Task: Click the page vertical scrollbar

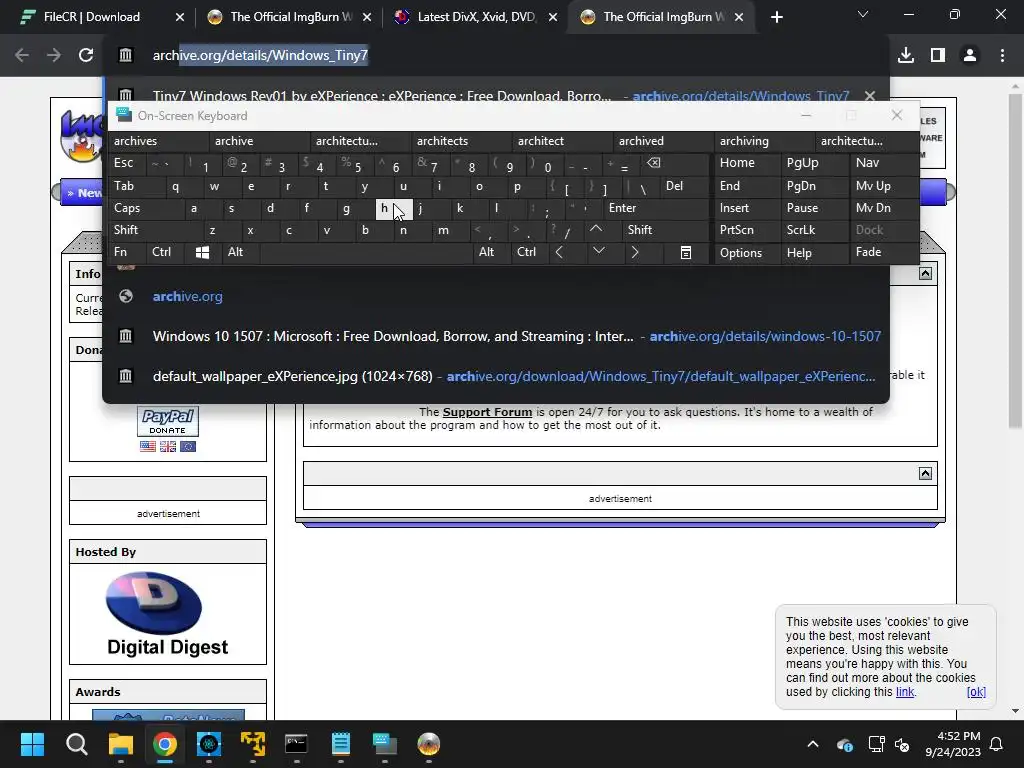Action: [x=1015, y=261]
